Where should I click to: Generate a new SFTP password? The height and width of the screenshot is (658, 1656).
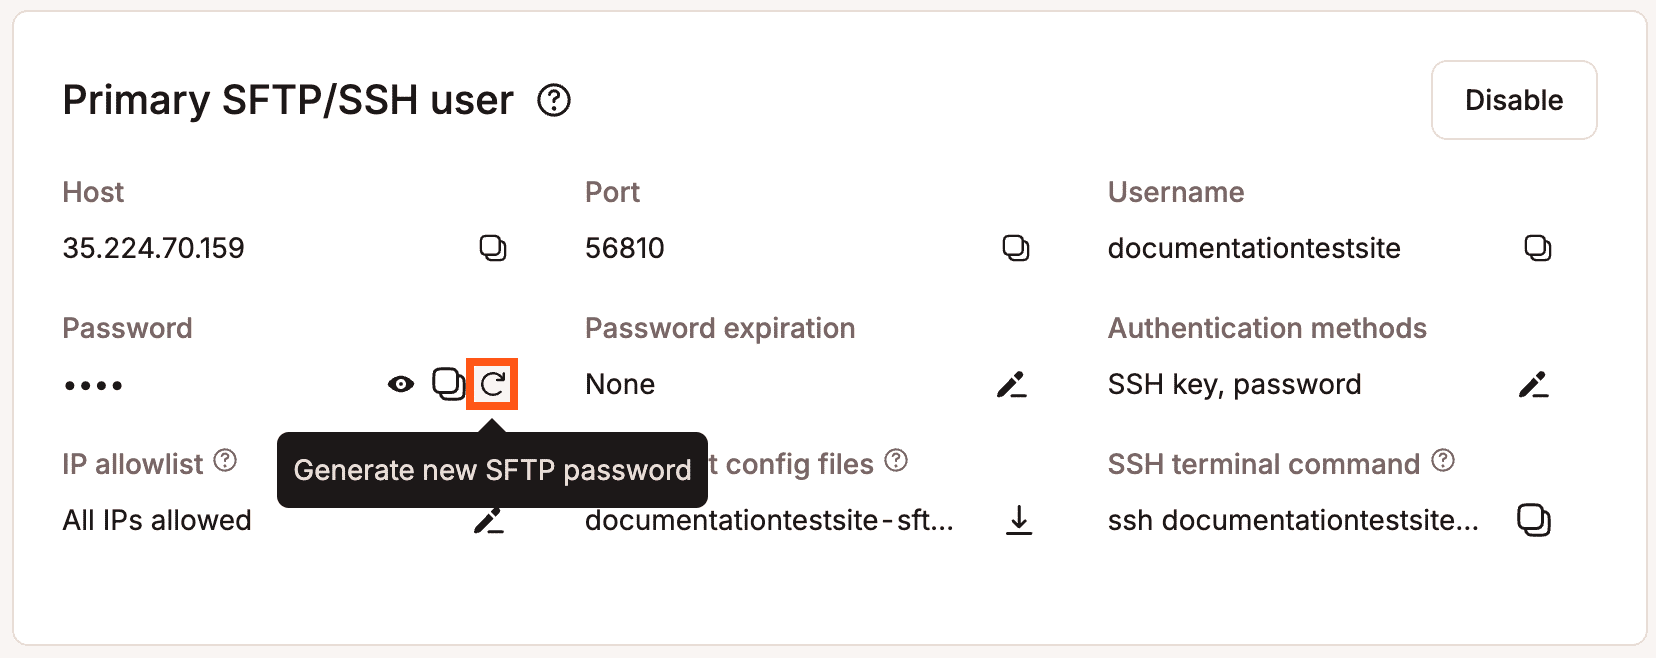tap(494, 384)
